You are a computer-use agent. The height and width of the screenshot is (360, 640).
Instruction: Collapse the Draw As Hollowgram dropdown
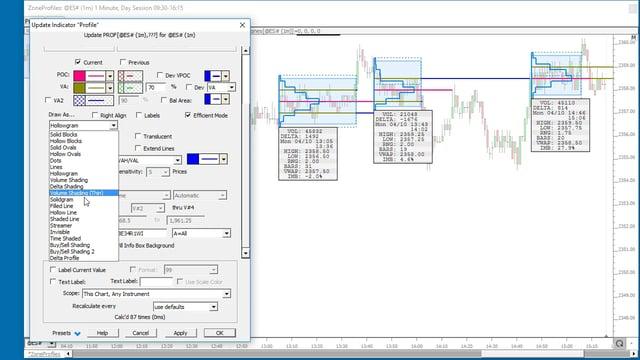[113, 126]
